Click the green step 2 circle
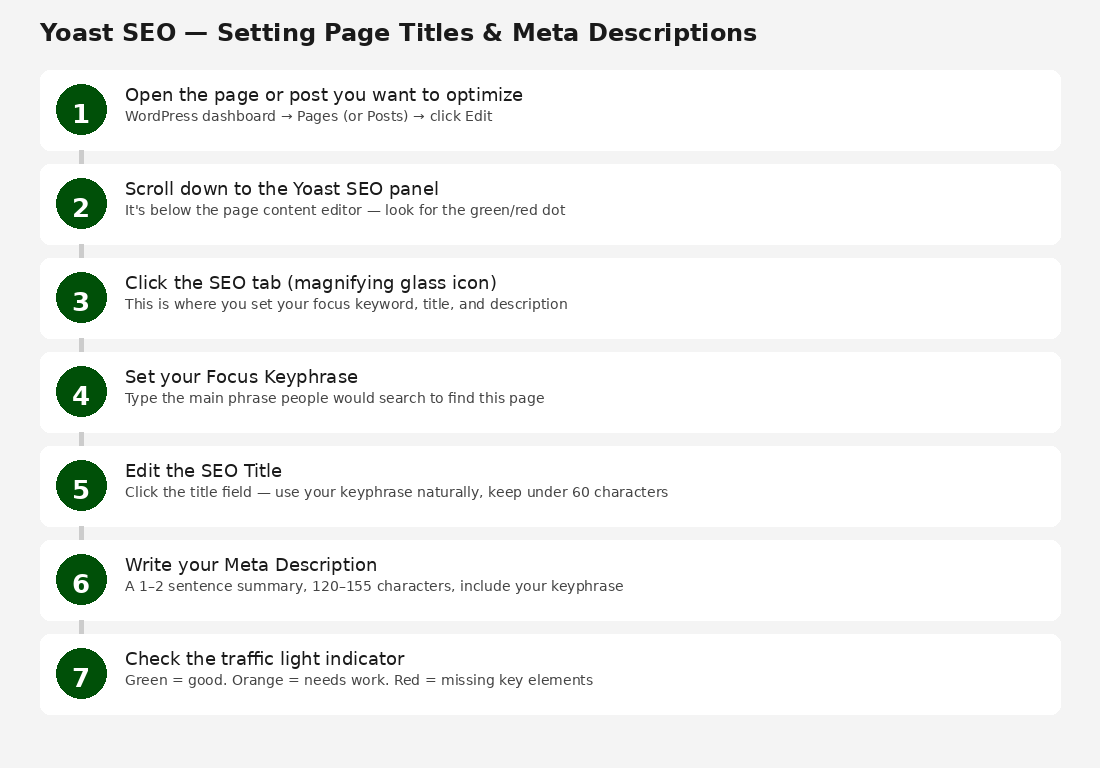Viewport: 1100px width, 768px height. [x=81, y=204]
